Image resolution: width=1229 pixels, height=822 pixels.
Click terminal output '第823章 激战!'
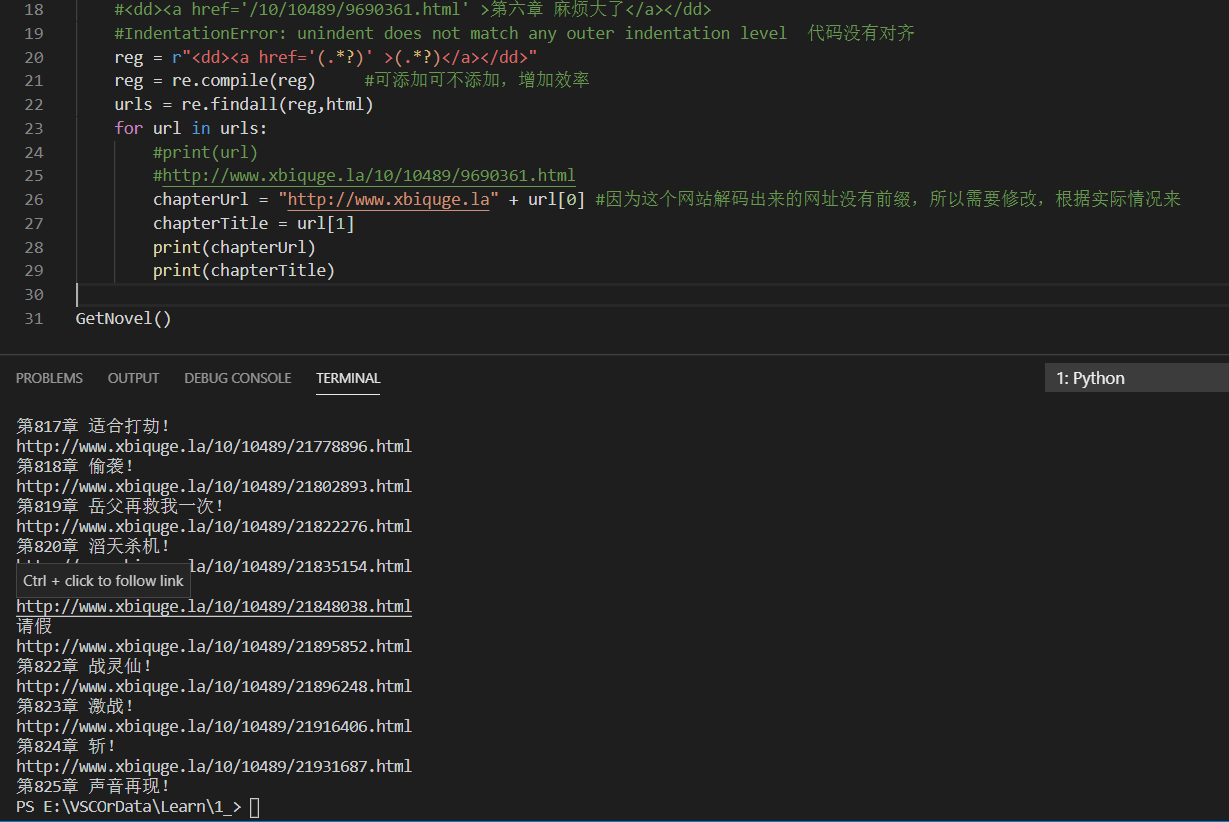[75, 706]
